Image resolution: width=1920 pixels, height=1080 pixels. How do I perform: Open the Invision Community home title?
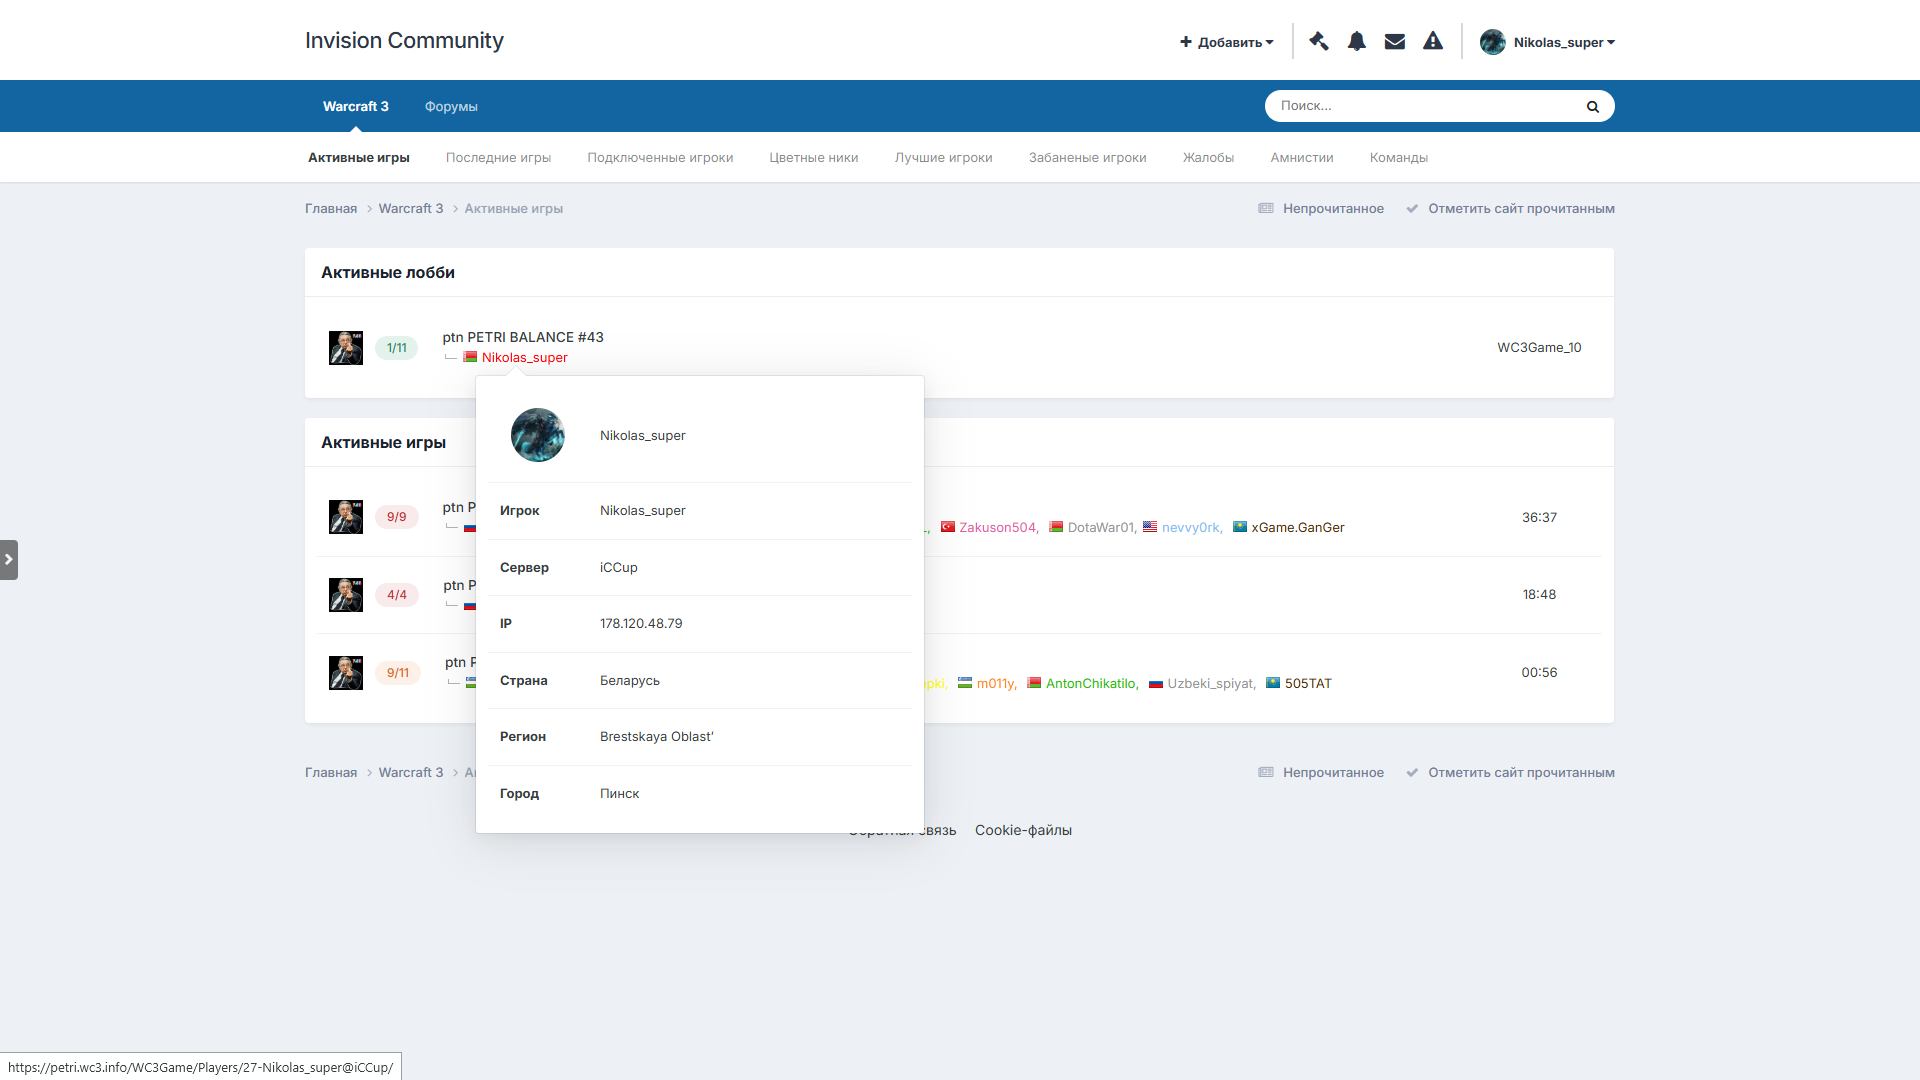tap(404, 40)
